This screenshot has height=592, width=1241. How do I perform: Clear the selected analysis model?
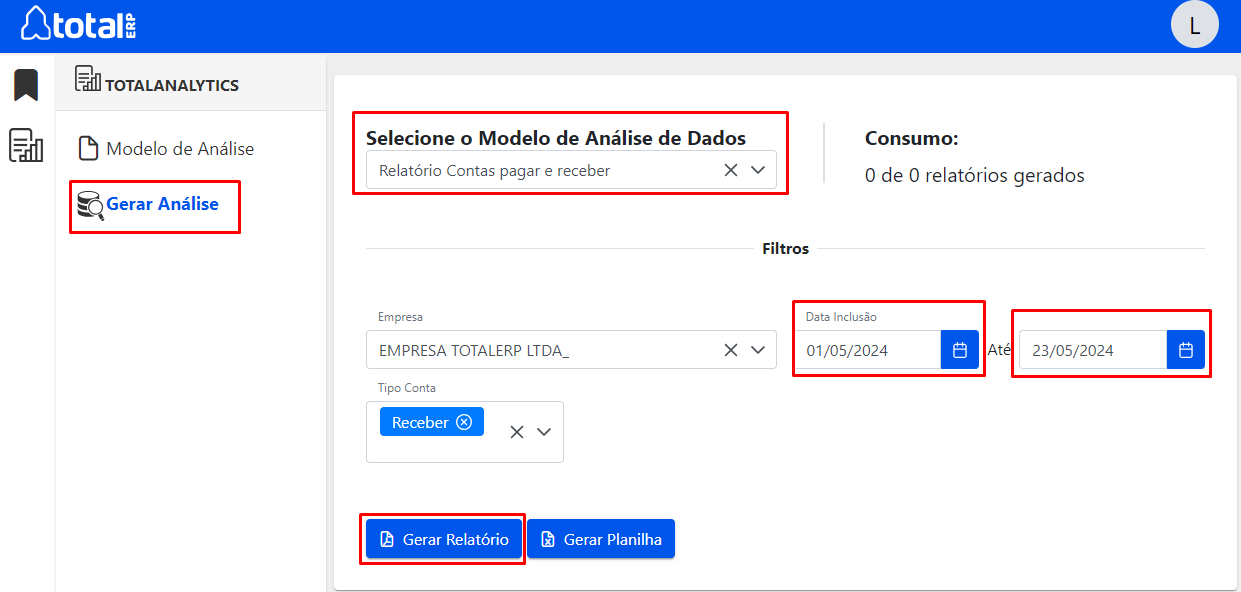pyautogui.click(x=731, y=170)
